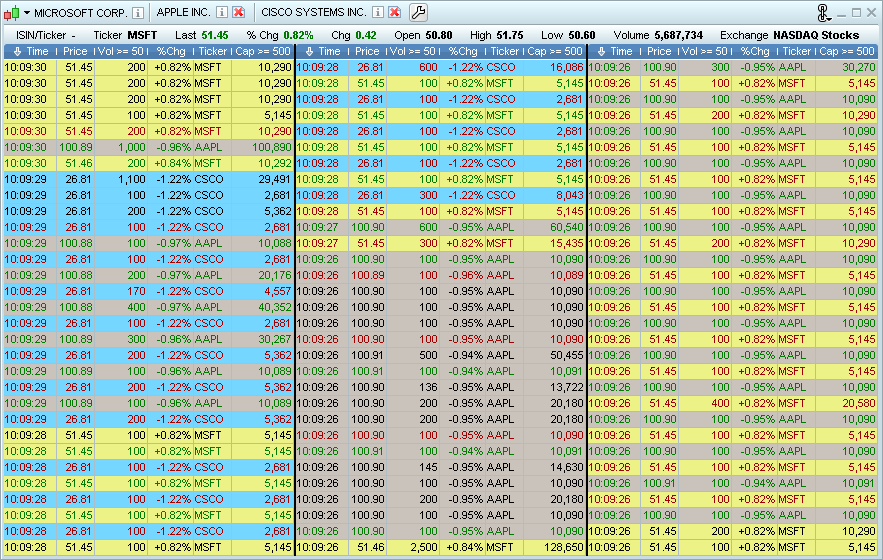Click the sort arrow in the right panel Time header

tap(601, 51)
